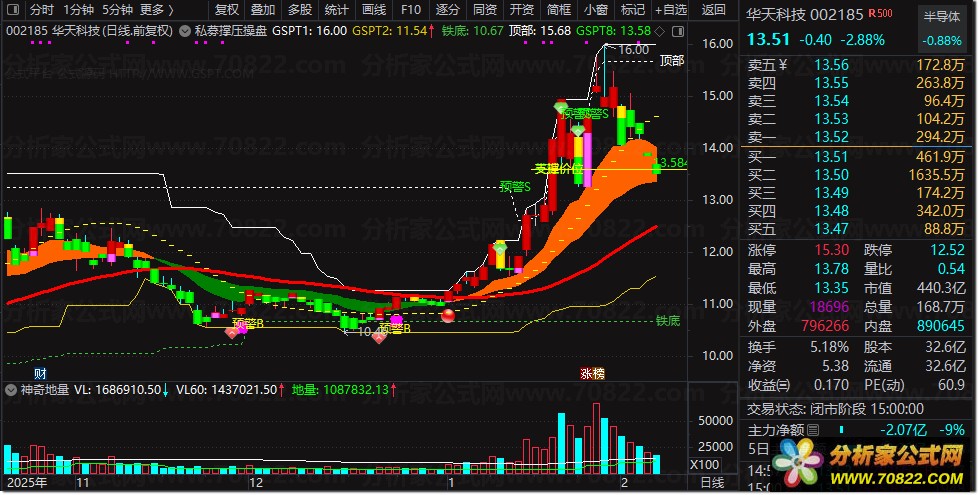Click the 标记 mark button
This screenshot has width=980, height=495.
[x=632, y=10]
